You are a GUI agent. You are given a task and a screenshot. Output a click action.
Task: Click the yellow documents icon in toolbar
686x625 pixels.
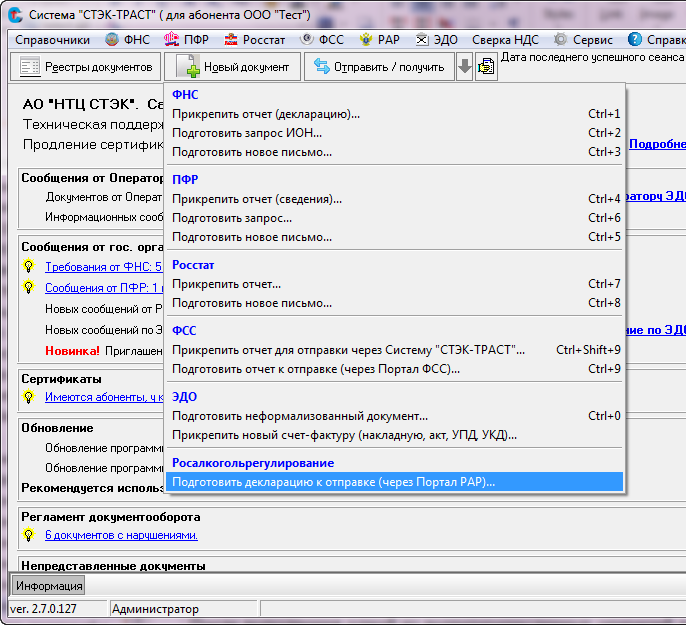click(486, 66)
